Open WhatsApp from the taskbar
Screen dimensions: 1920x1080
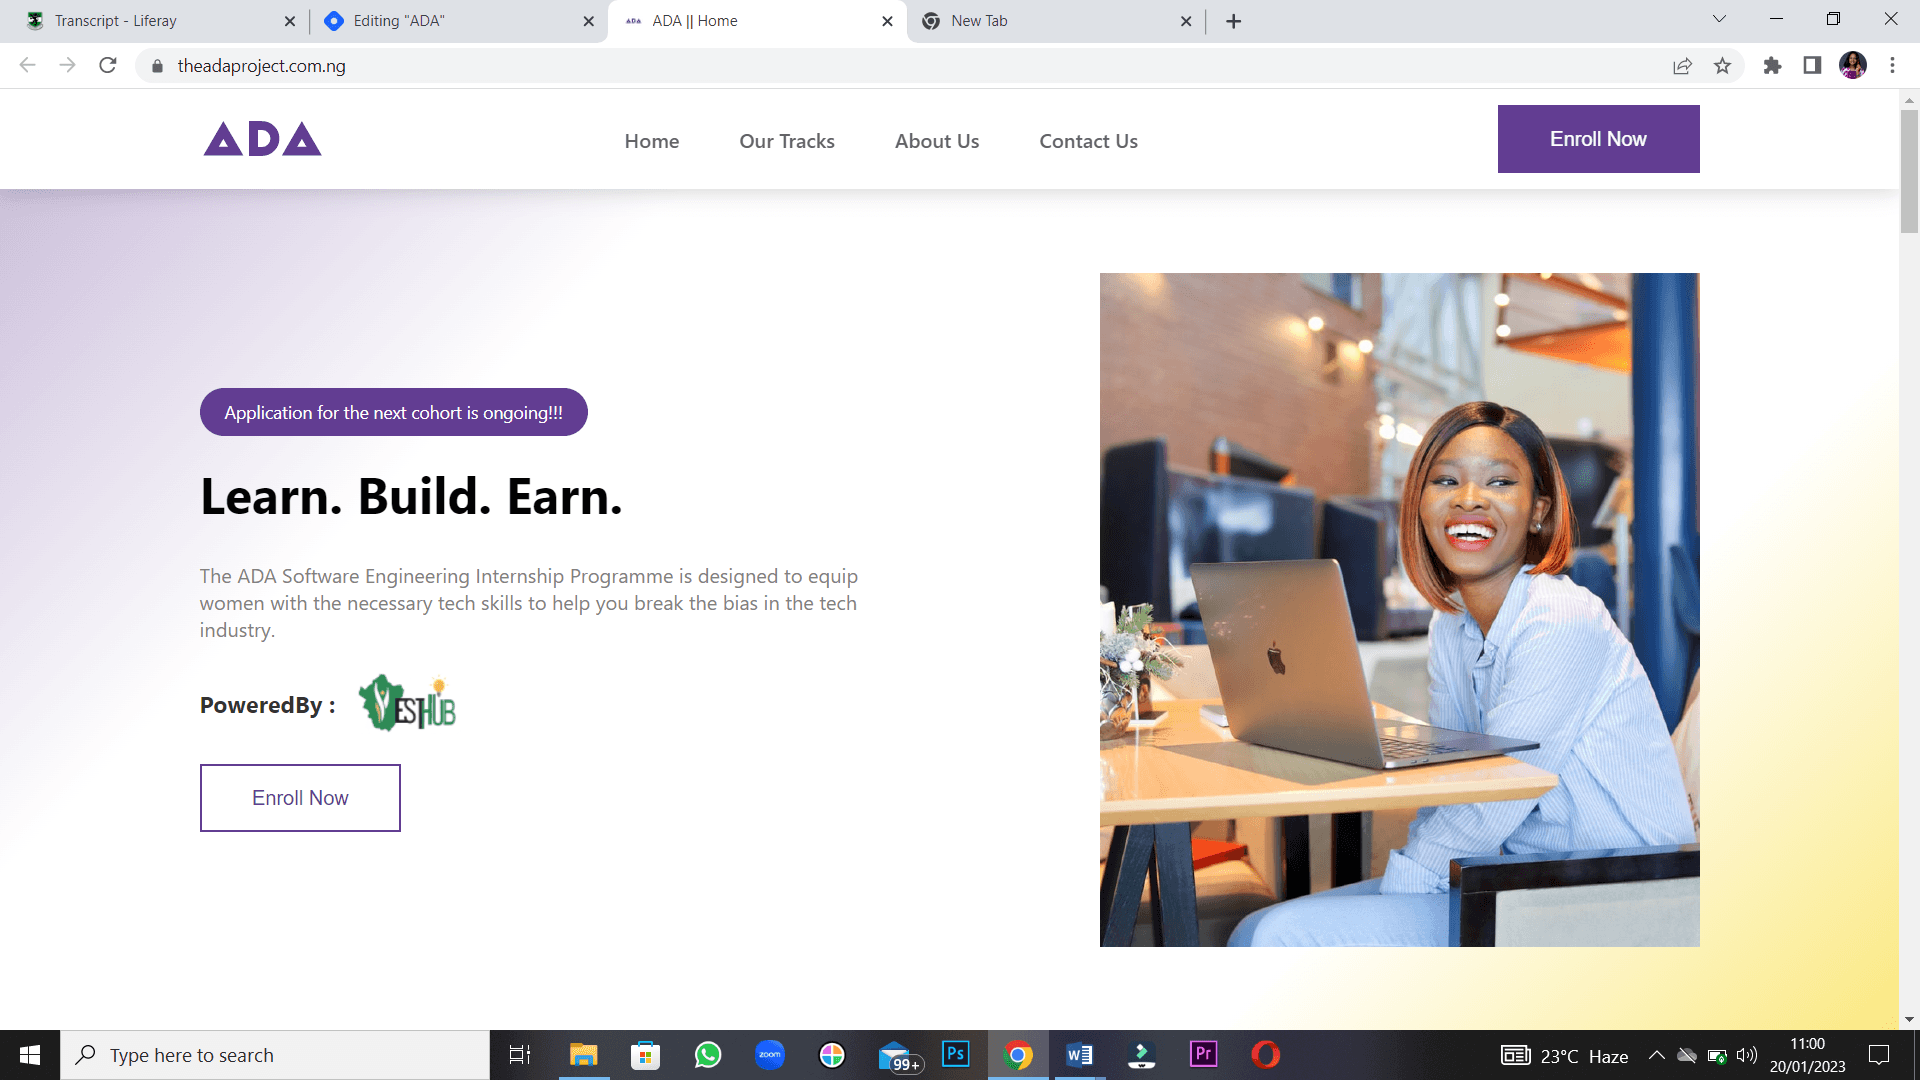(708, 1055)
